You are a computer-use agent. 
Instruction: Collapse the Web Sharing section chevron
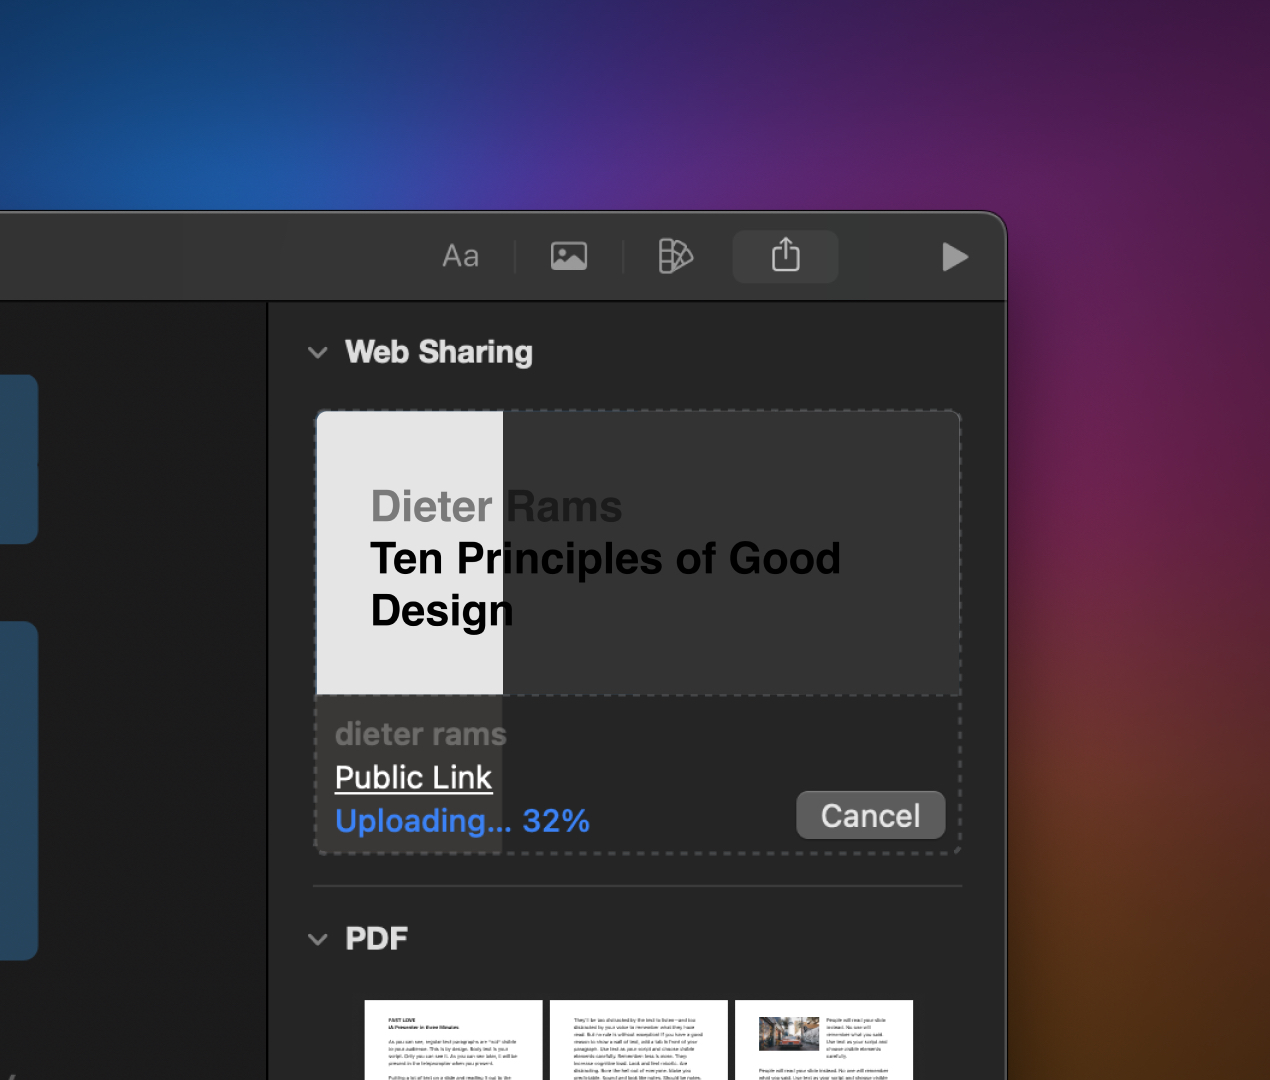point(318,353)
